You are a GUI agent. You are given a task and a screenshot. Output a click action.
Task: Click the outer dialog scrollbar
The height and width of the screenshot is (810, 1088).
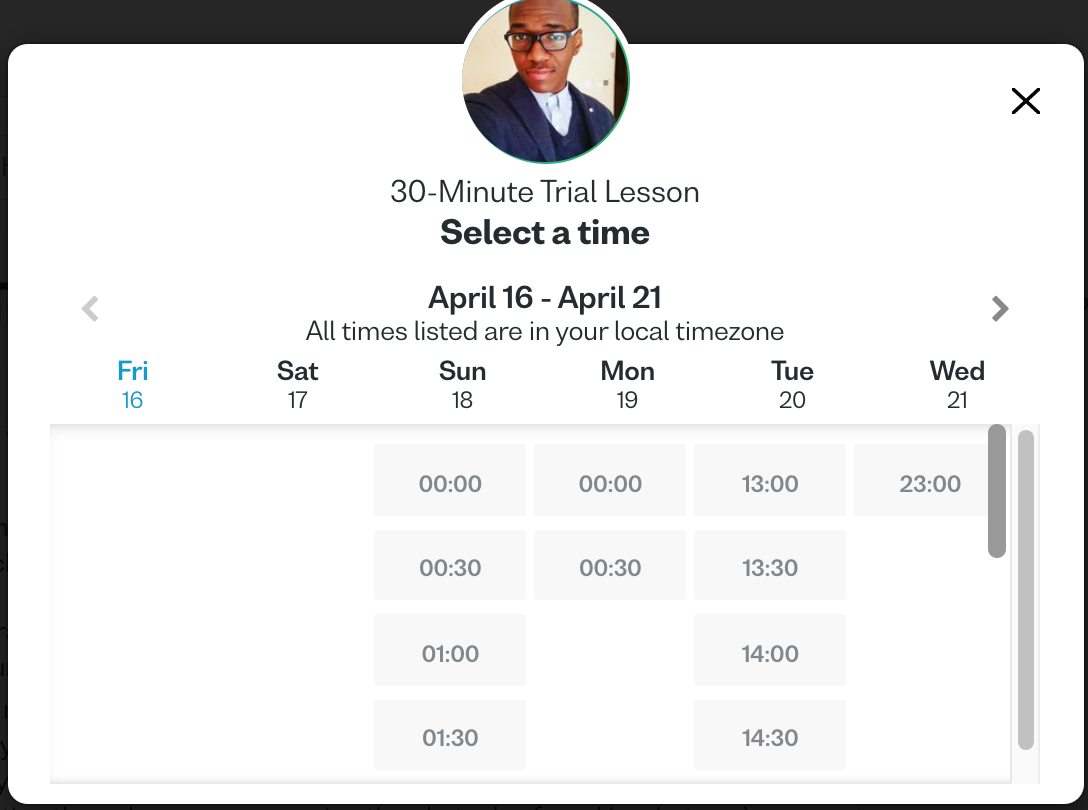pyautogui.click(x=1026, y=590)
